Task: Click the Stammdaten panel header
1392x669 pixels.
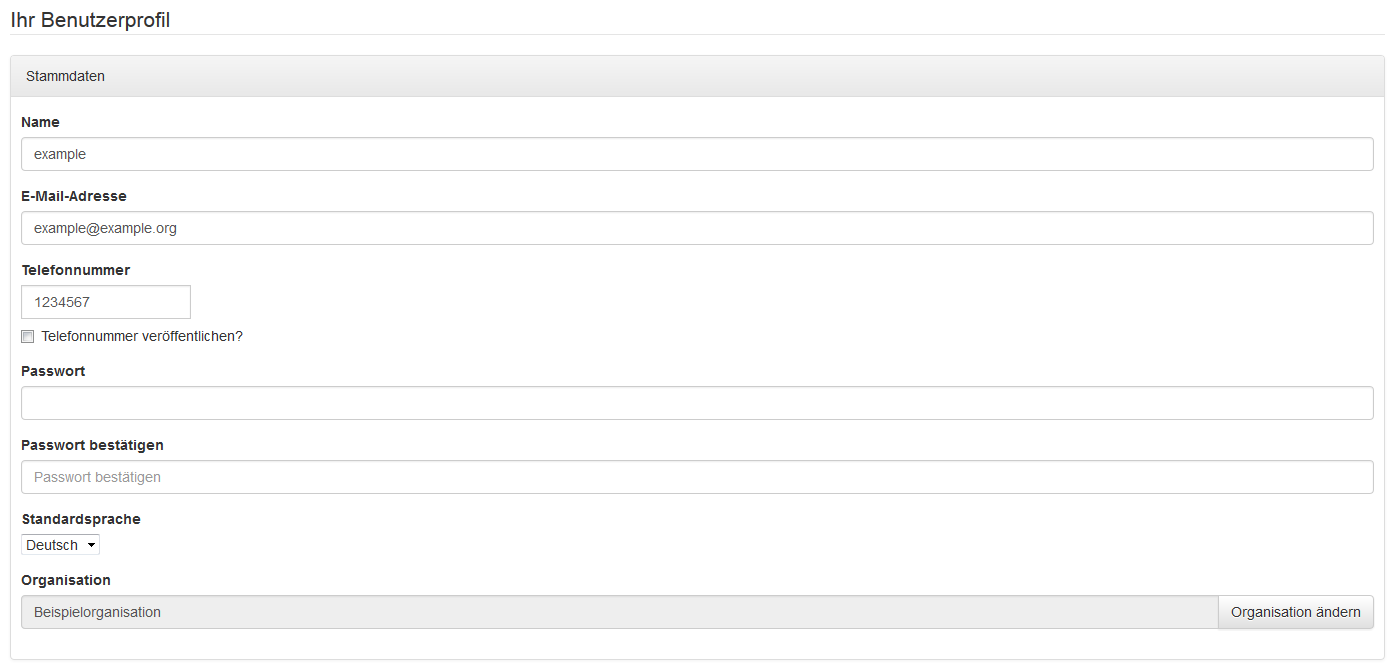Action: coord(66,76)
